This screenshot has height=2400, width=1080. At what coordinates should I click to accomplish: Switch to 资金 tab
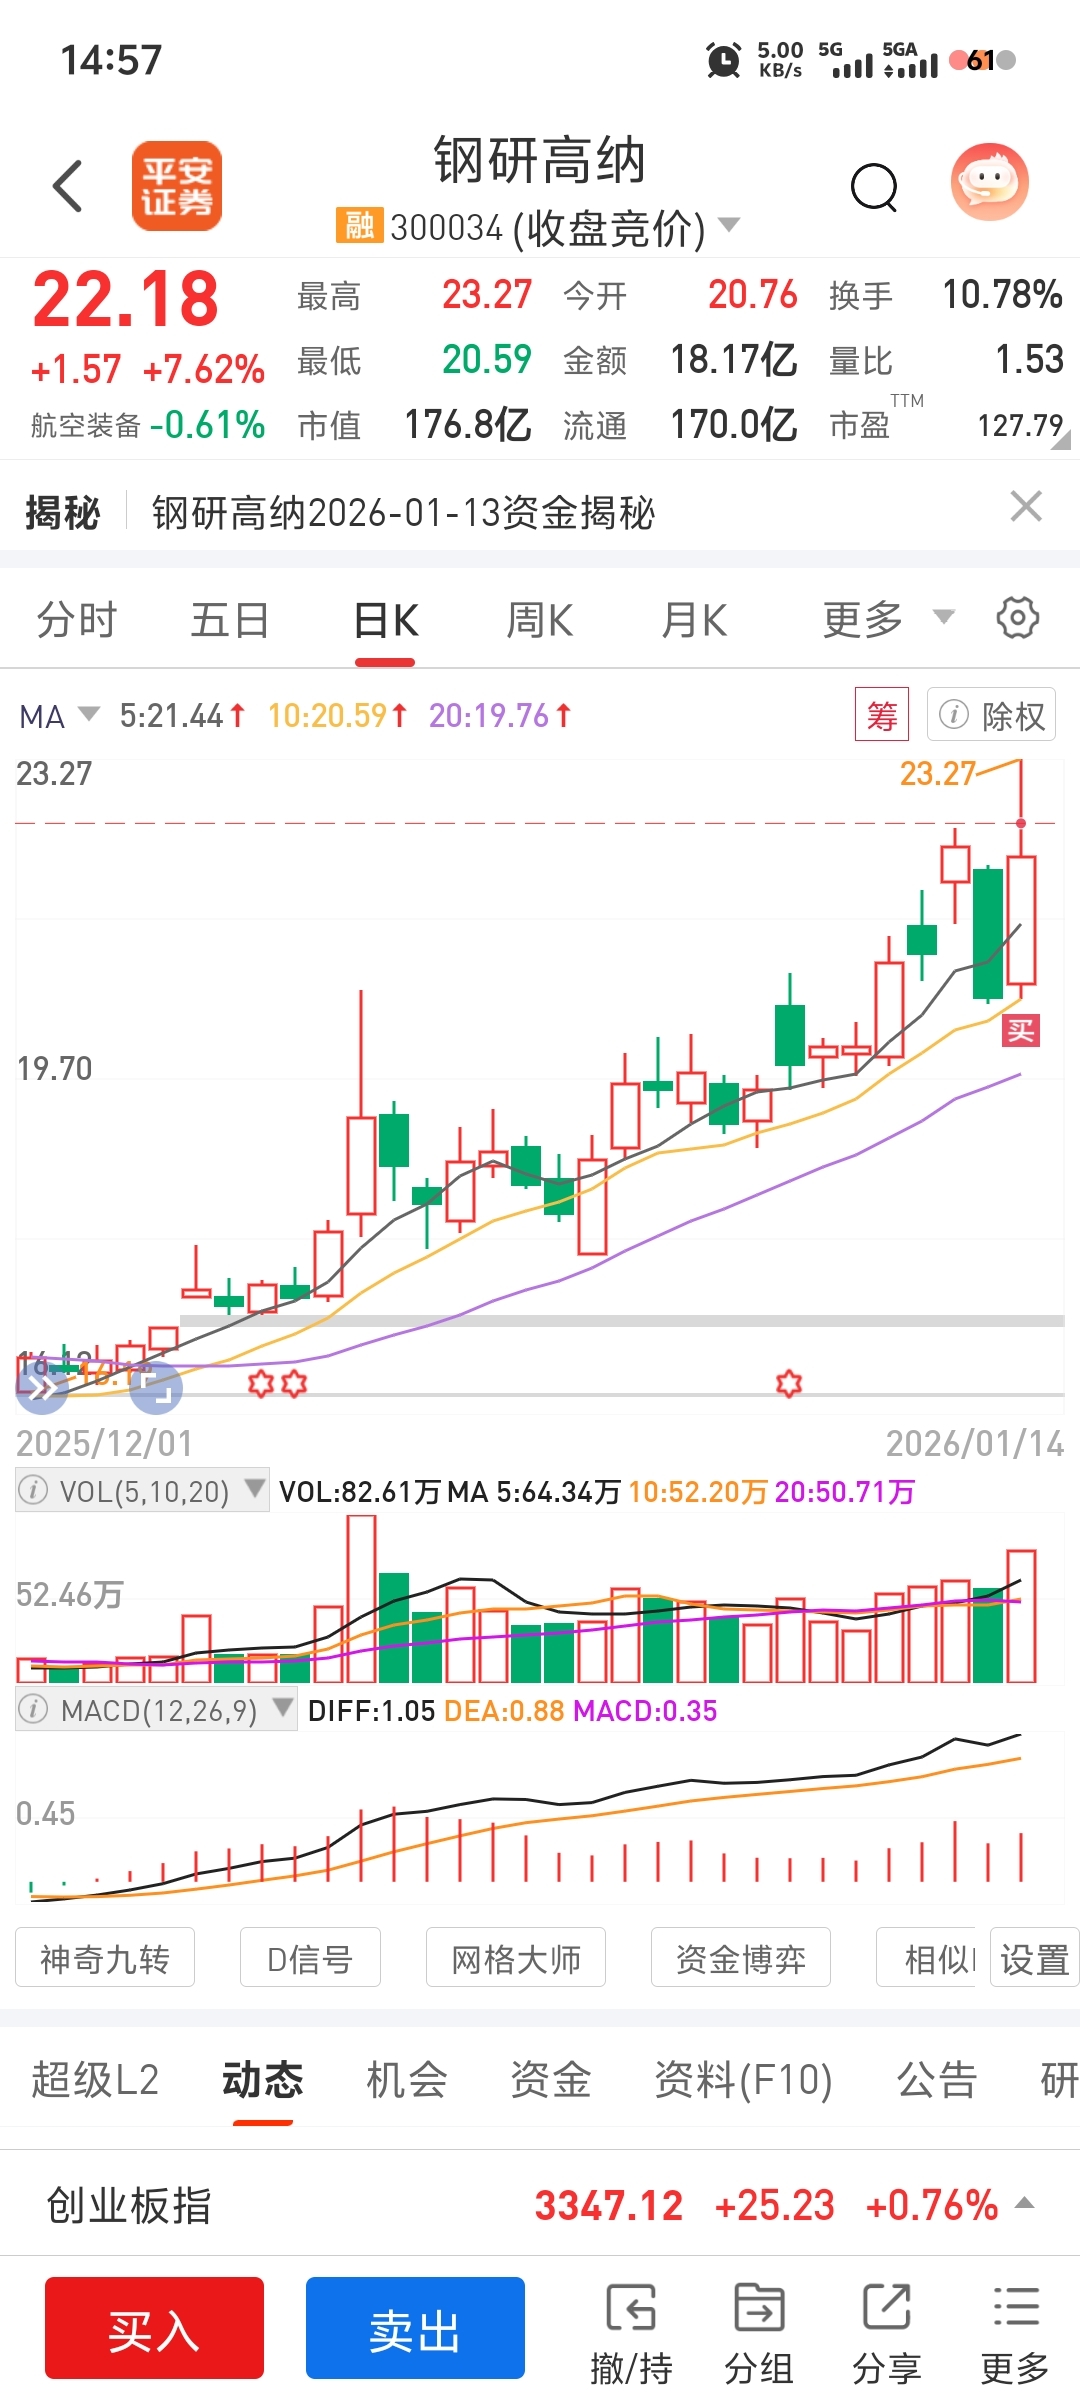click(x=551, y=2080)
